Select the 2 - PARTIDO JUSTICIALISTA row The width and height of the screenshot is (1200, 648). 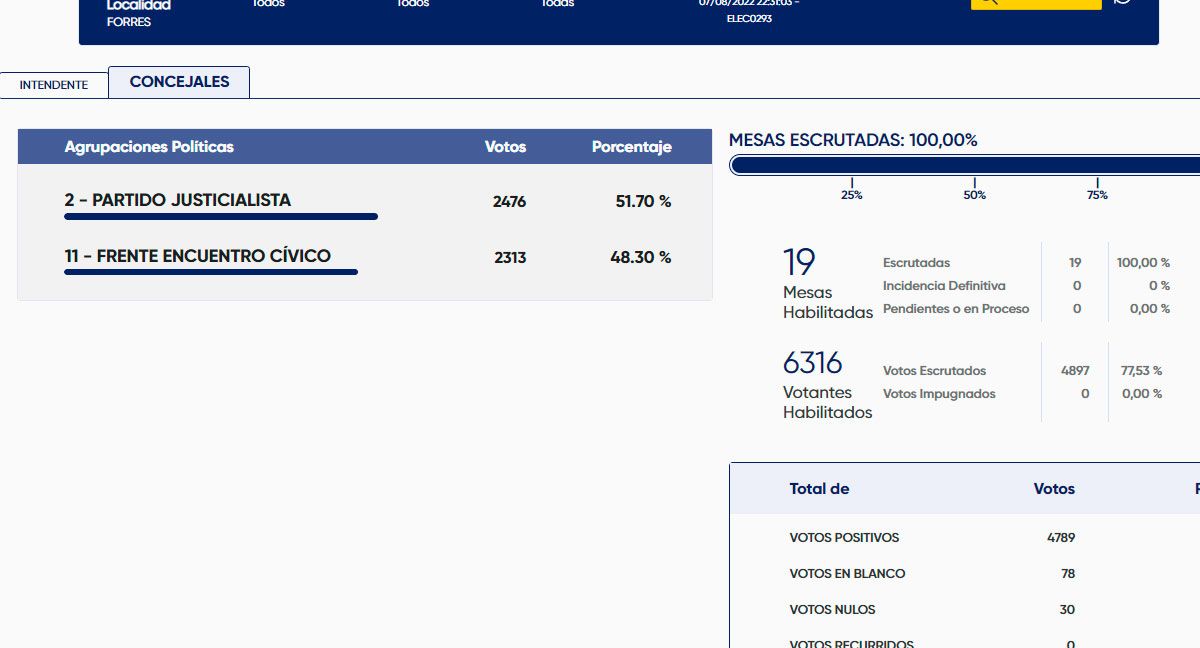pos(178,201)
